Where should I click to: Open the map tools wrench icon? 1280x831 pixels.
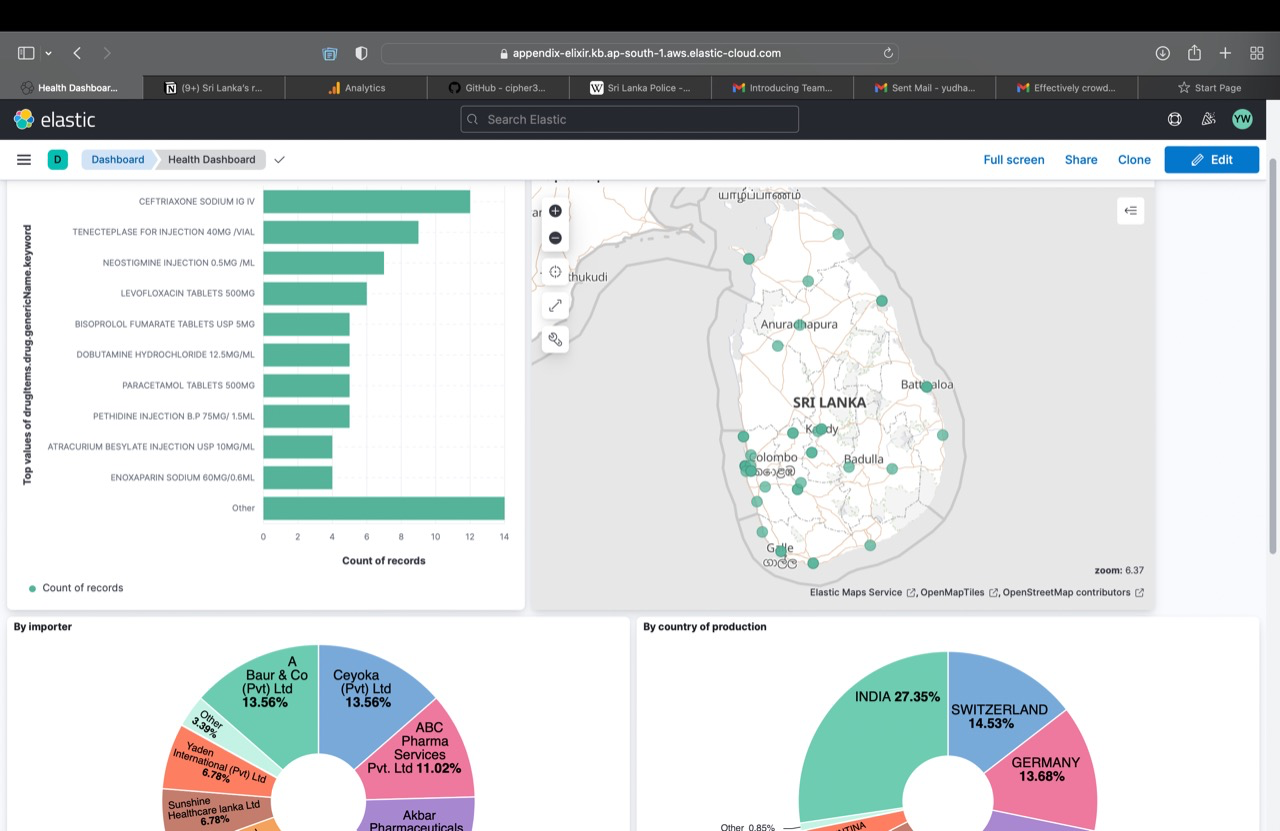tap(555, 340)
